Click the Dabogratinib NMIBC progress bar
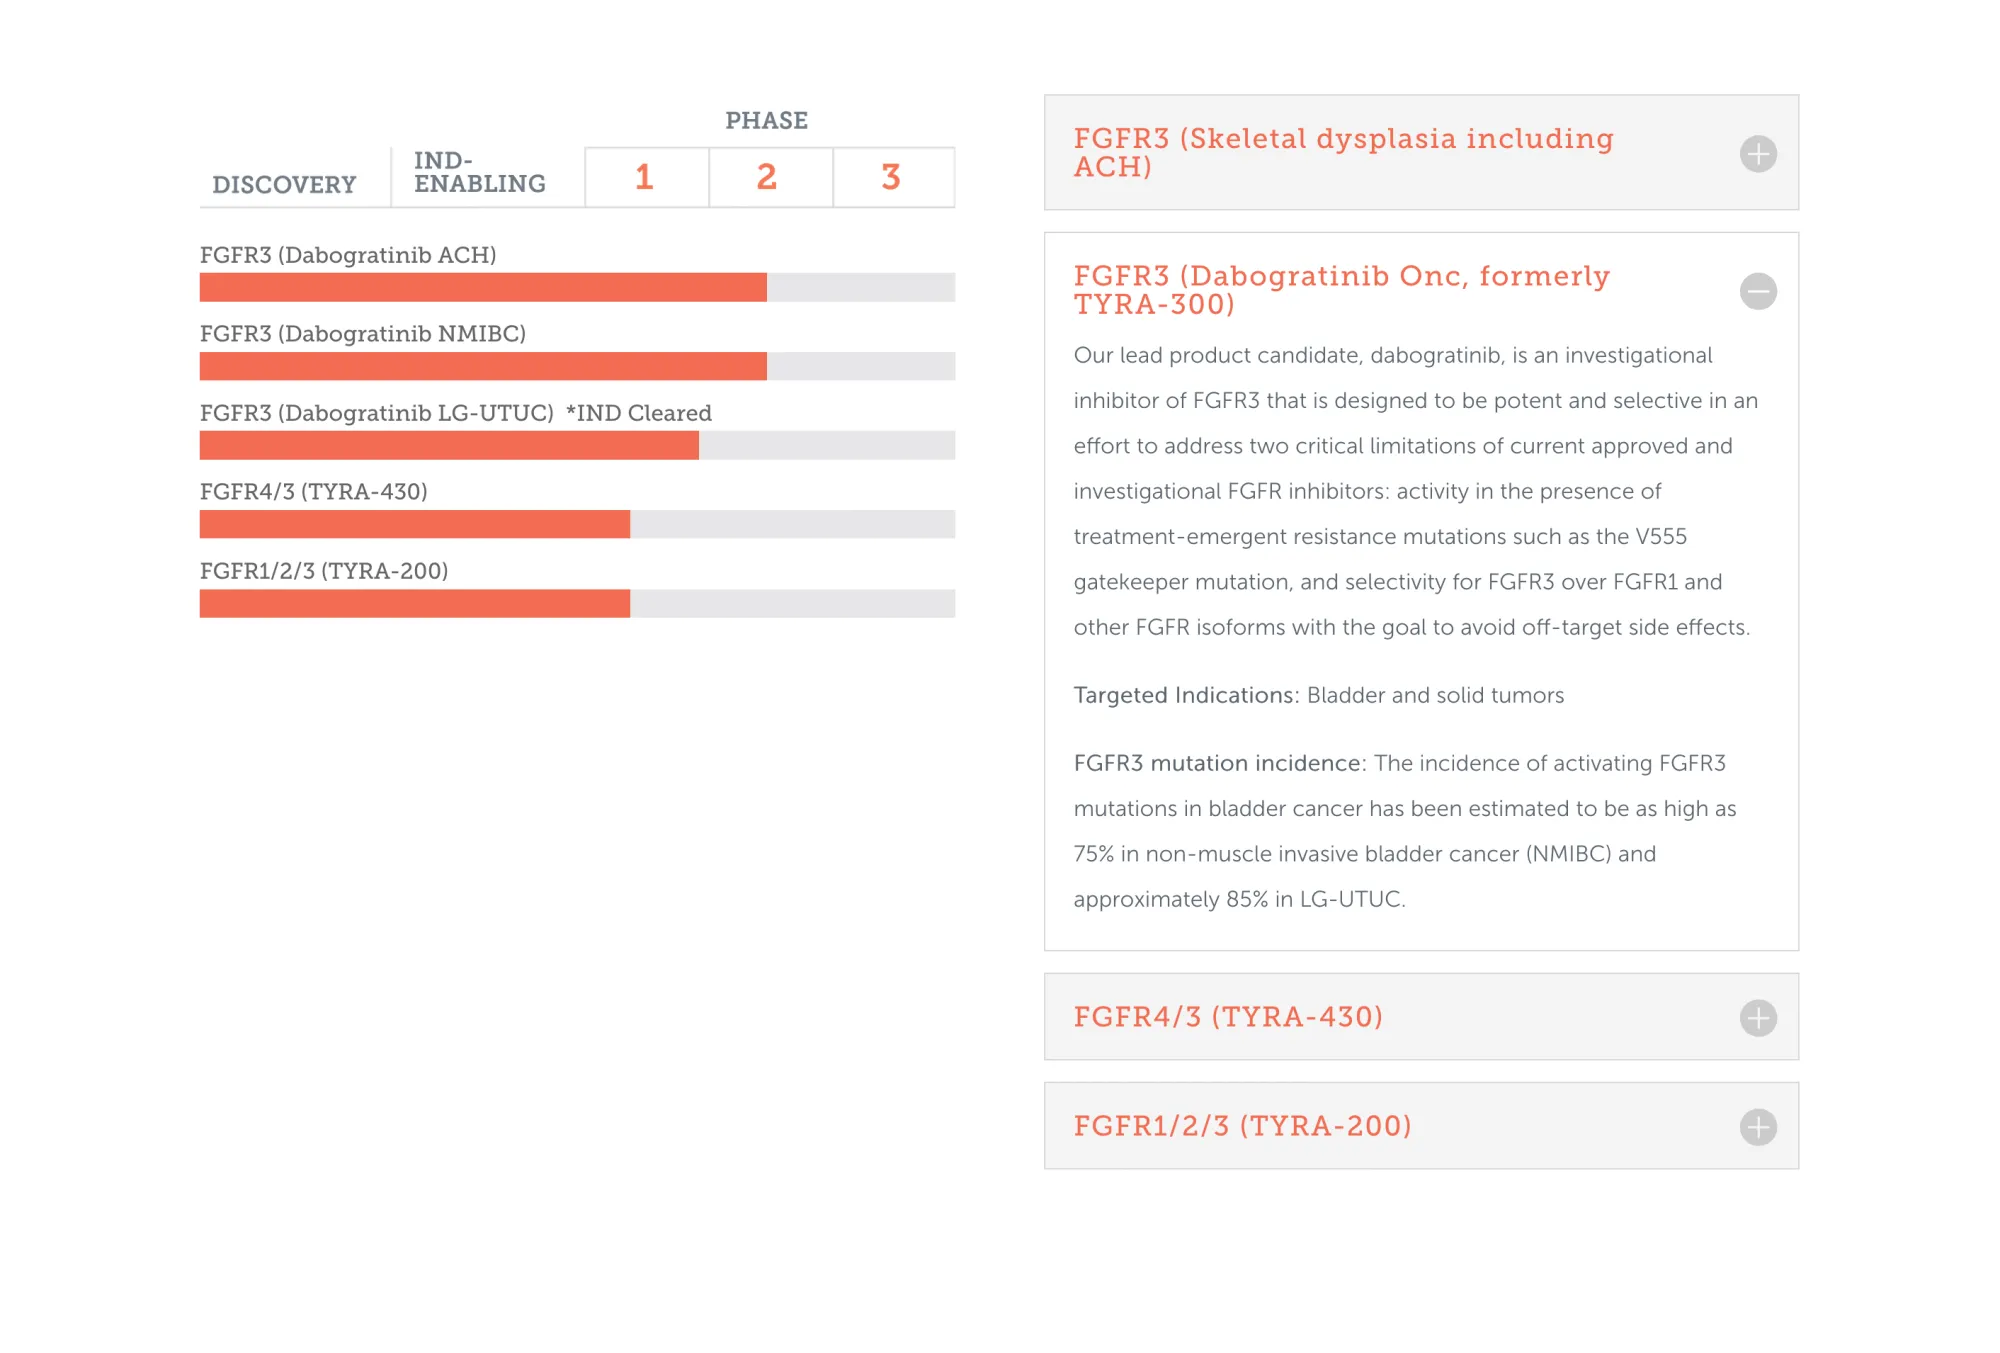 (x=577, y=366)
